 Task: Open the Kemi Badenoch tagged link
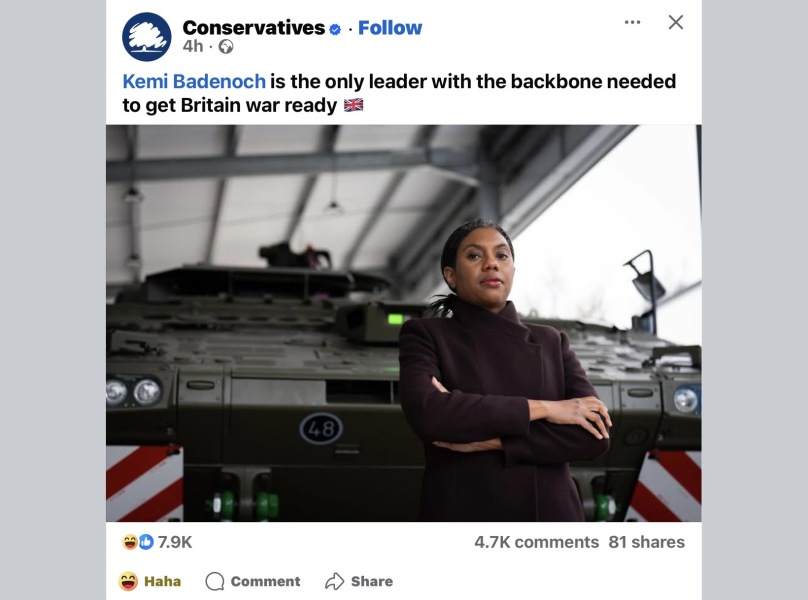coord(194,81)
